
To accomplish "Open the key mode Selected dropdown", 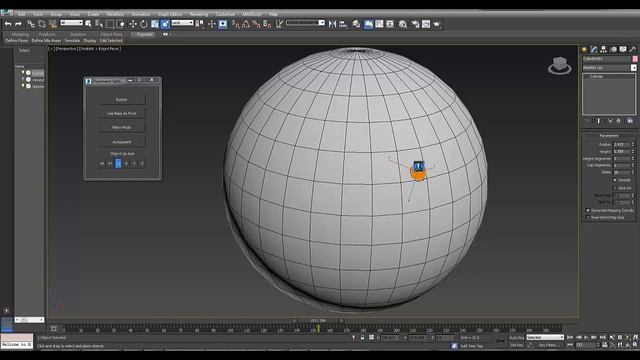I will click(x=544, y=338).
